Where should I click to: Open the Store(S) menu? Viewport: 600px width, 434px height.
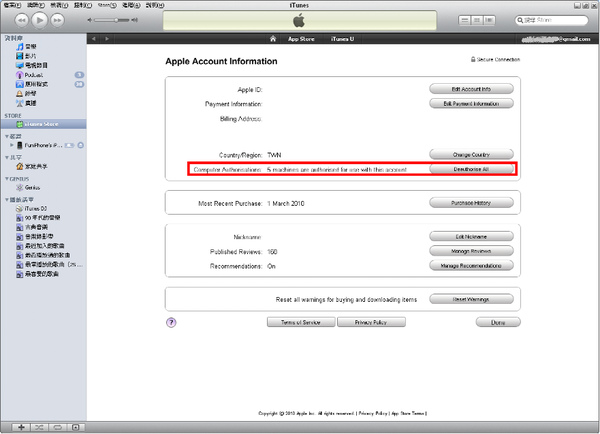coord(107,5)
